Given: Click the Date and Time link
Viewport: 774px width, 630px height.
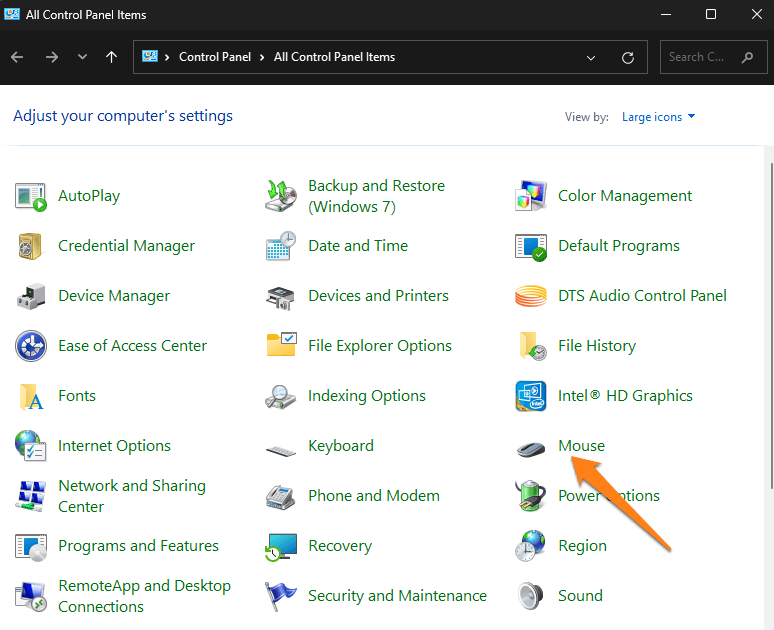Looking at the screenshot, I should point(358,246).
